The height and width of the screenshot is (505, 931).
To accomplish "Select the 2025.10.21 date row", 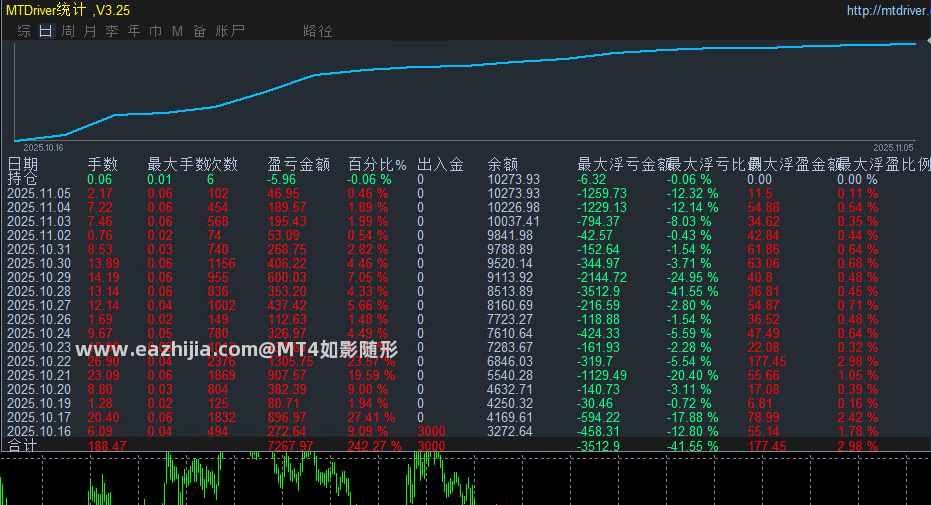I will (x=39, y=376).
